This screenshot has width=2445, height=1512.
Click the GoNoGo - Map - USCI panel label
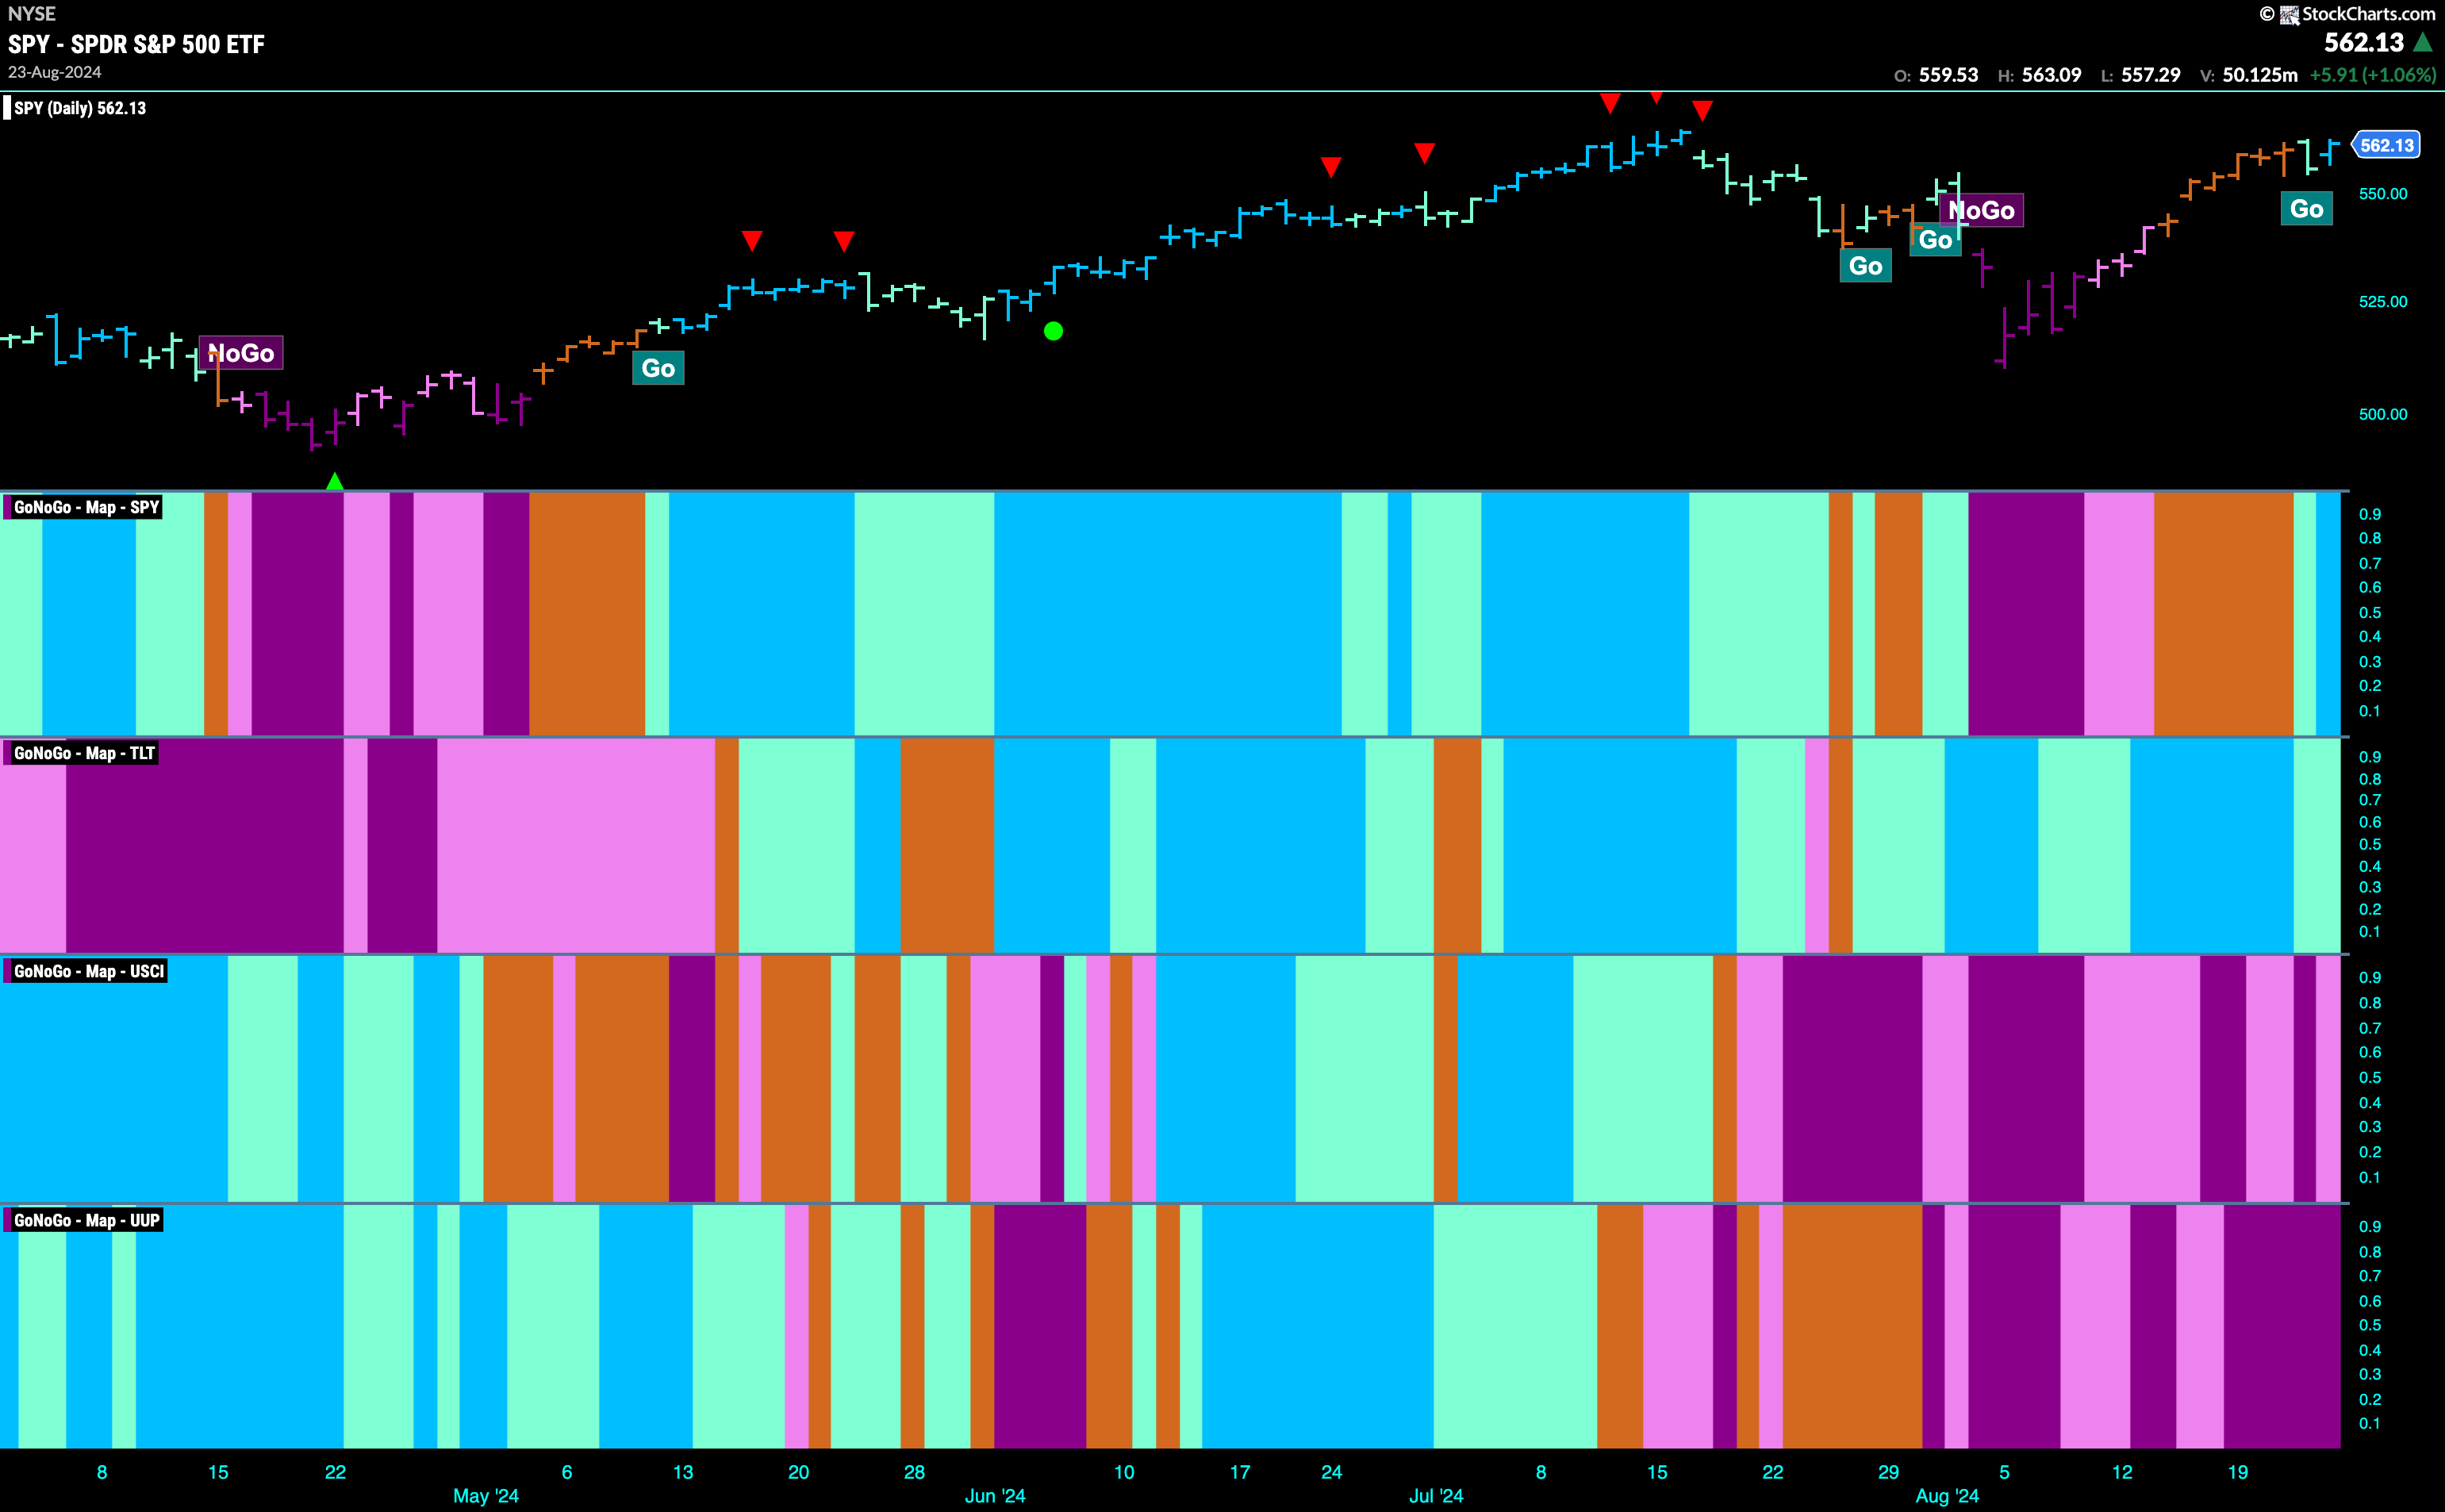[x=88, y=971]
